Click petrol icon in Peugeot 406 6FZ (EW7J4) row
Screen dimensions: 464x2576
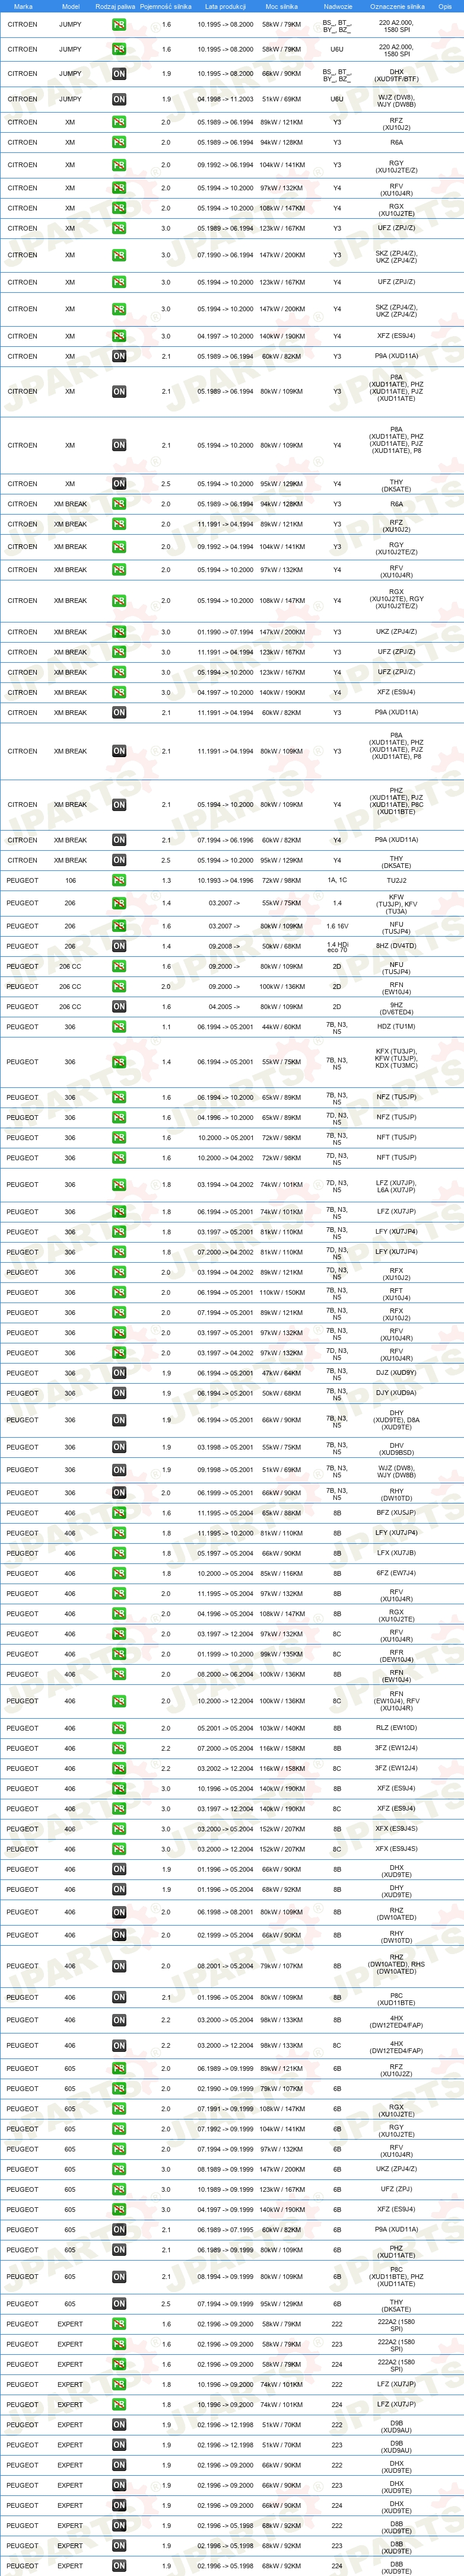(119, 1573)
